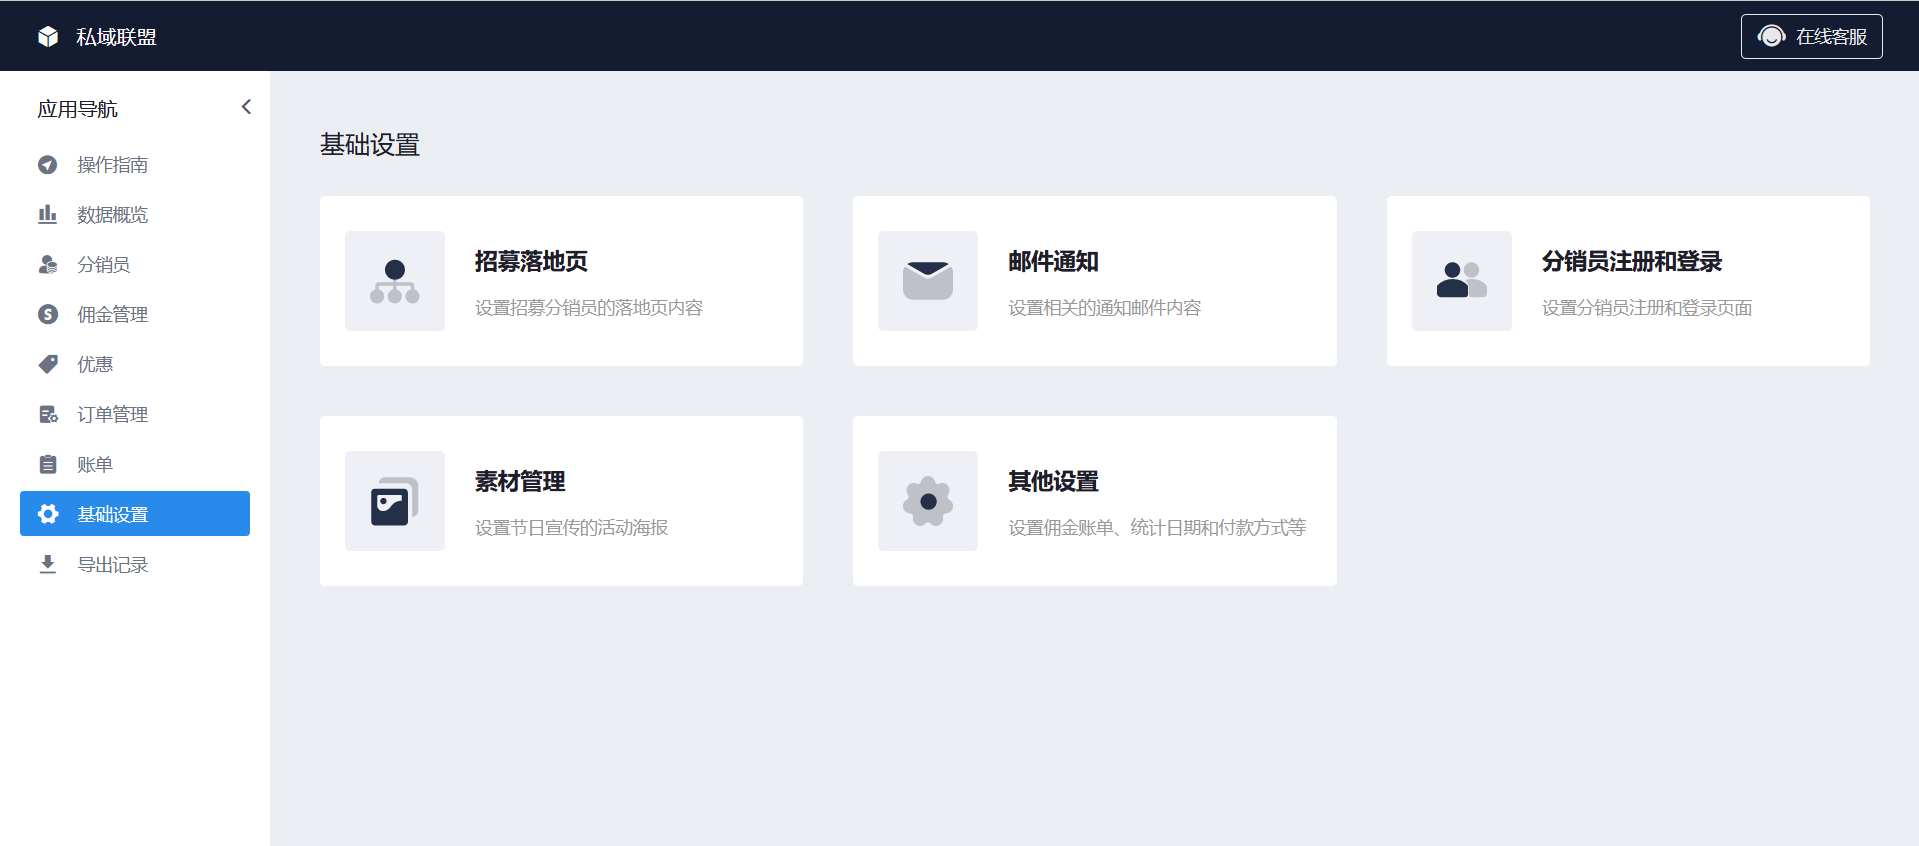Open the 招募落地页 card title

531,261
